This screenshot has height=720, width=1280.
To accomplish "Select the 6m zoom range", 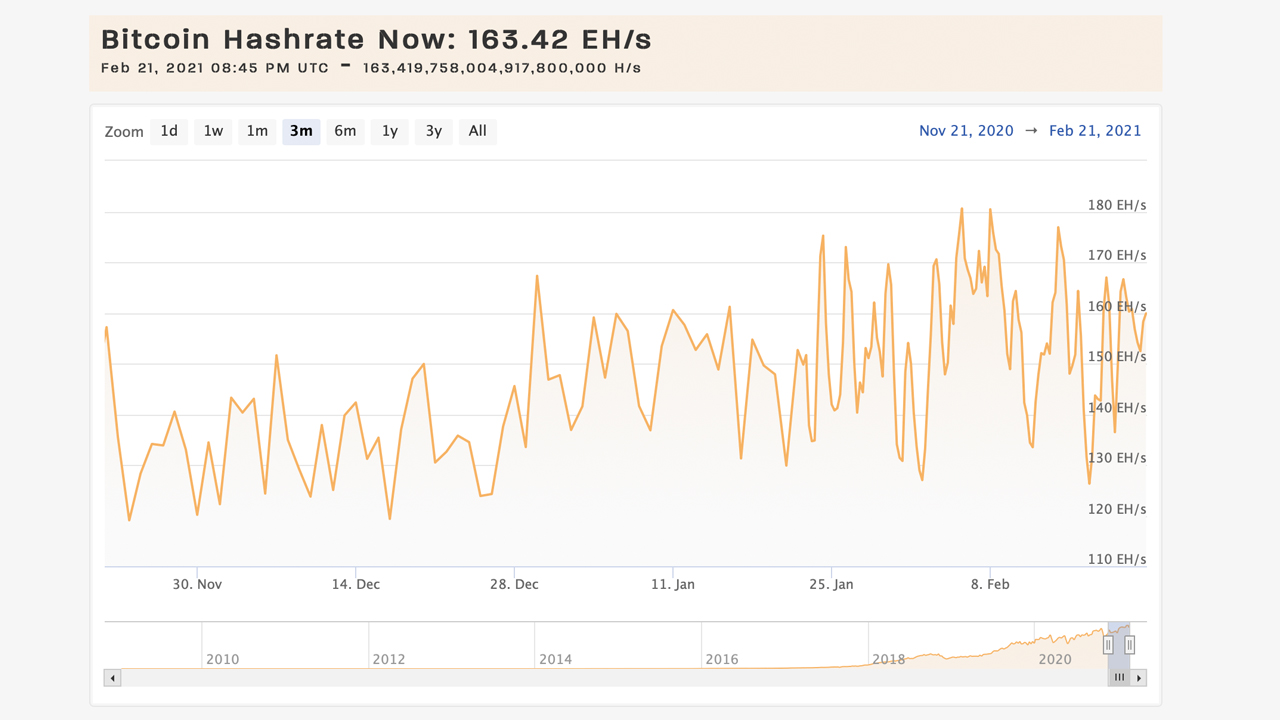I will [345, 131].
